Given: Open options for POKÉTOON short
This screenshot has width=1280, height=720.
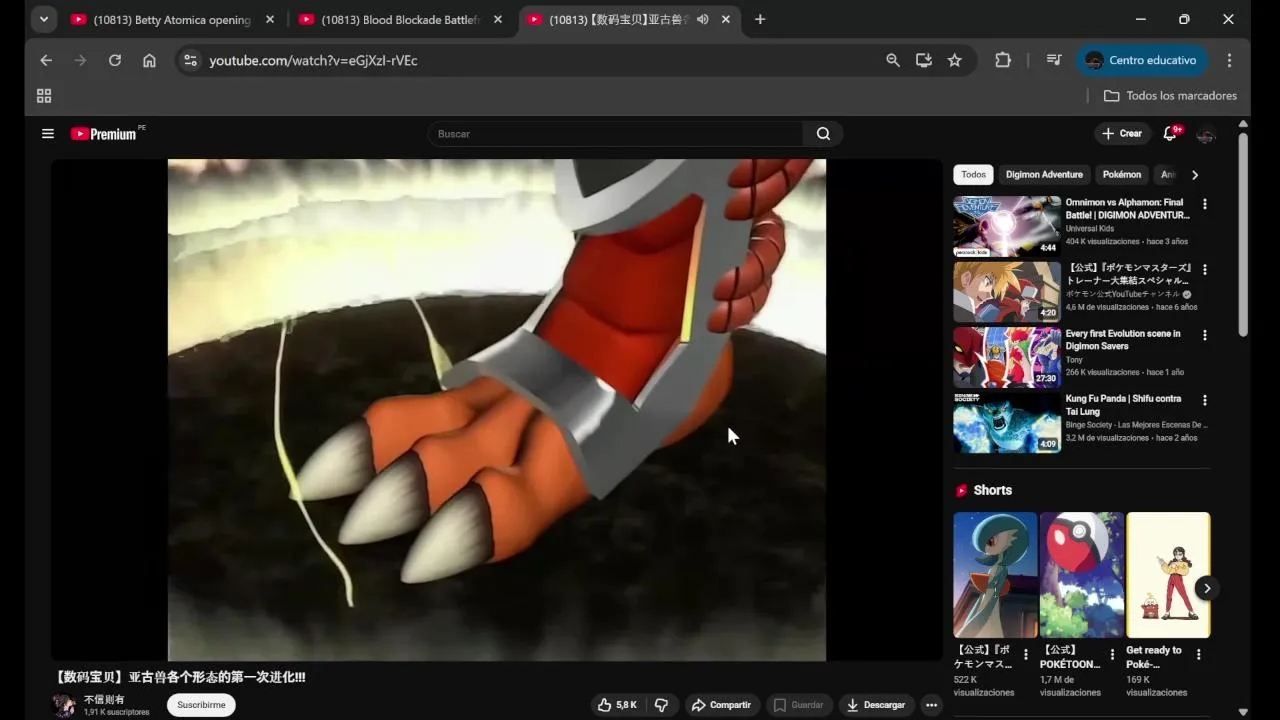Looking at the screenshot, I should click(x=1112, y=655).
